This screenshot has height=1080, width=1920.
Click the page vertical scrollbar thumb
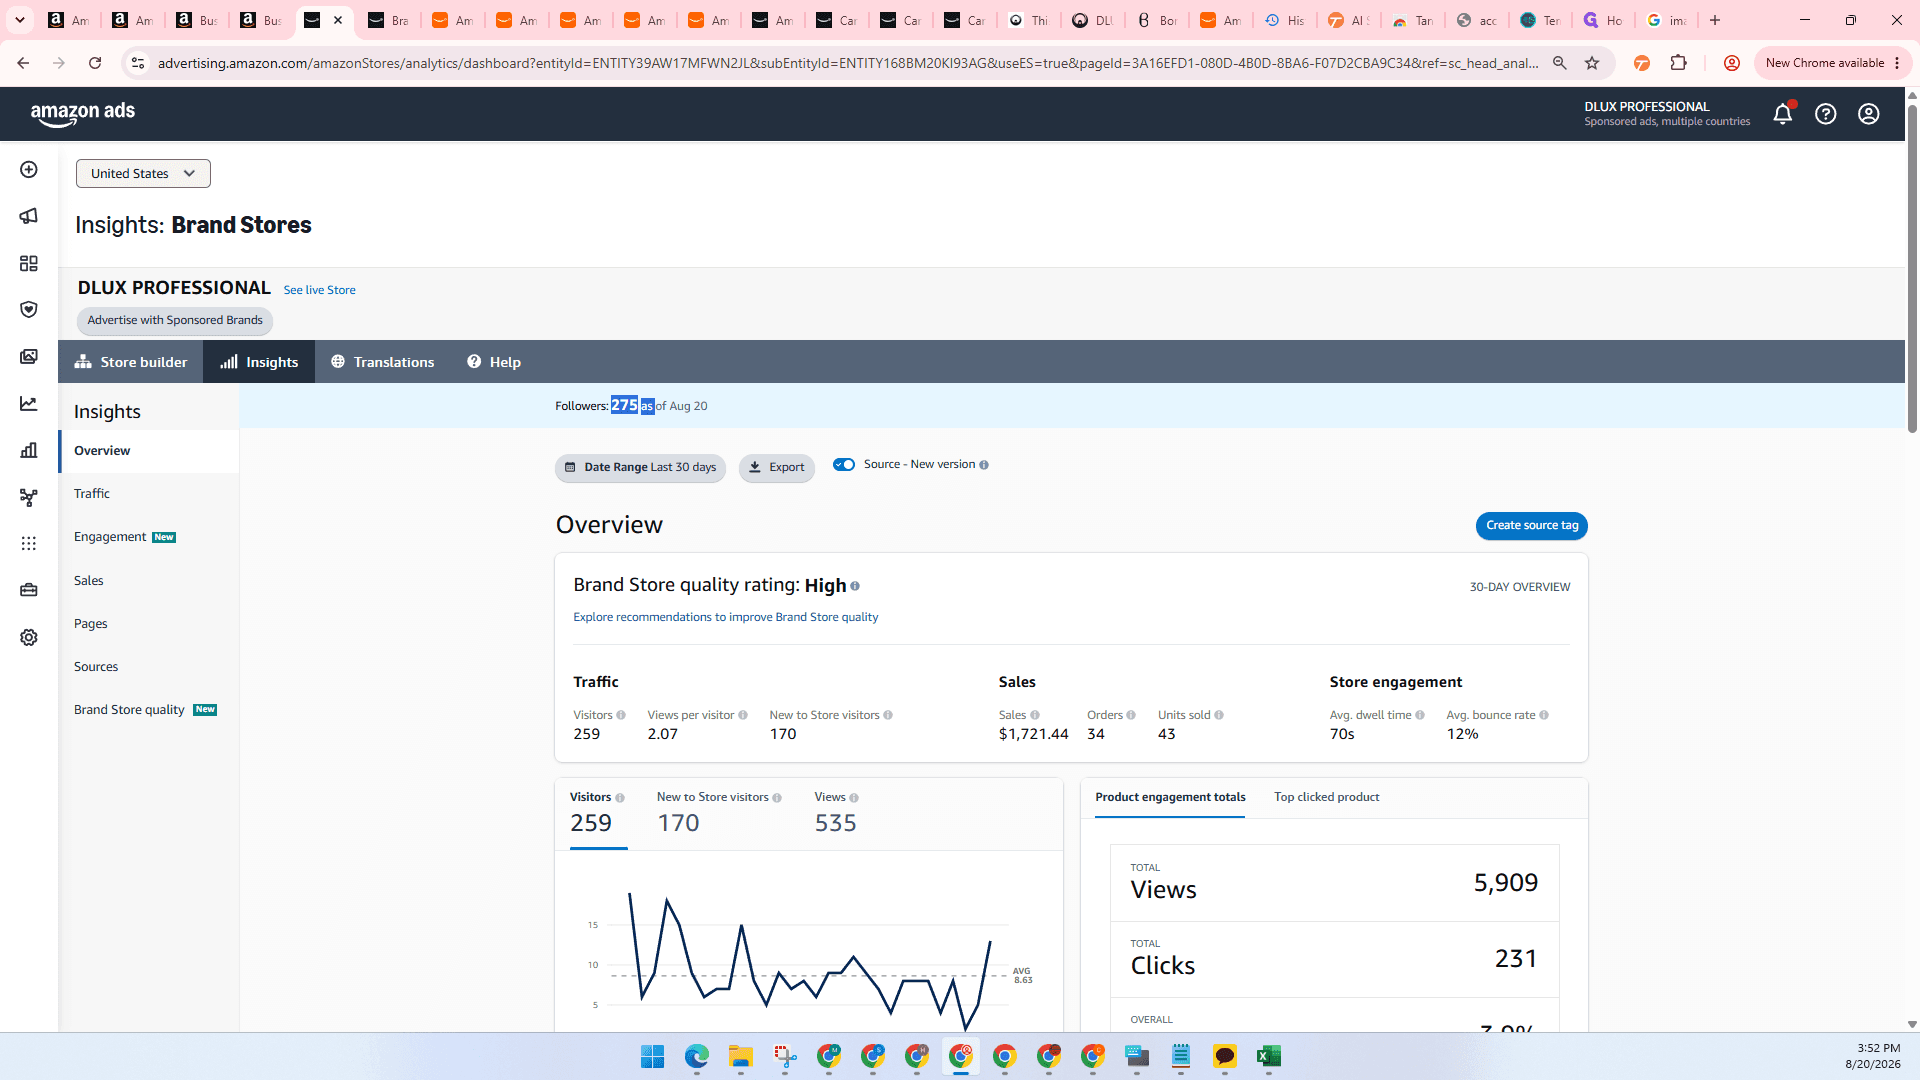(x=1912, y=268)
